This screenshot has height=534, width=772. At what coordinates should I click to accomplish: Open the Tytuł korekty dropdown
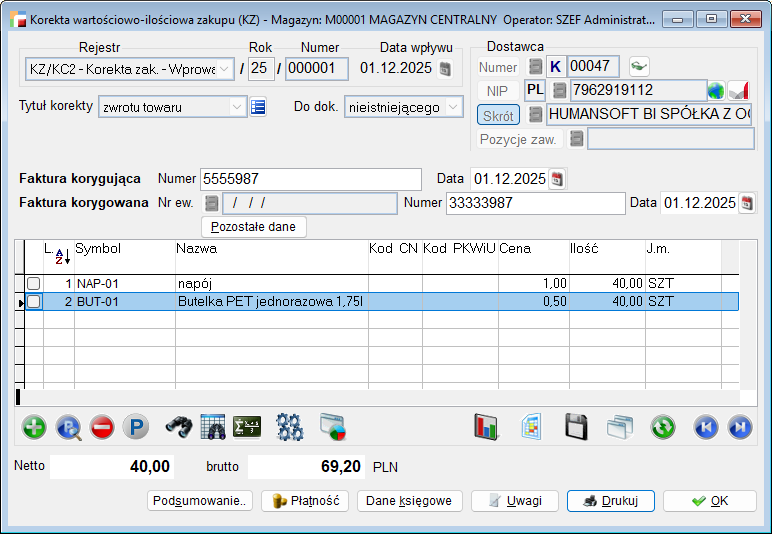click(237, 107)
